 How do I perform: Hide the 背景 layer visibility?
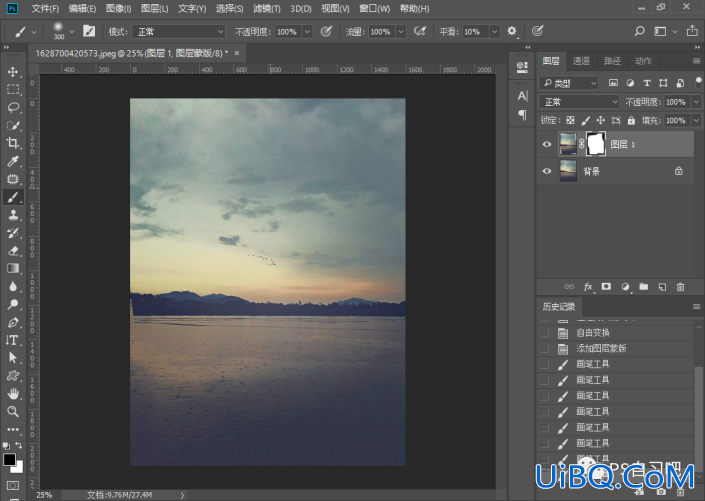[547, 171]
